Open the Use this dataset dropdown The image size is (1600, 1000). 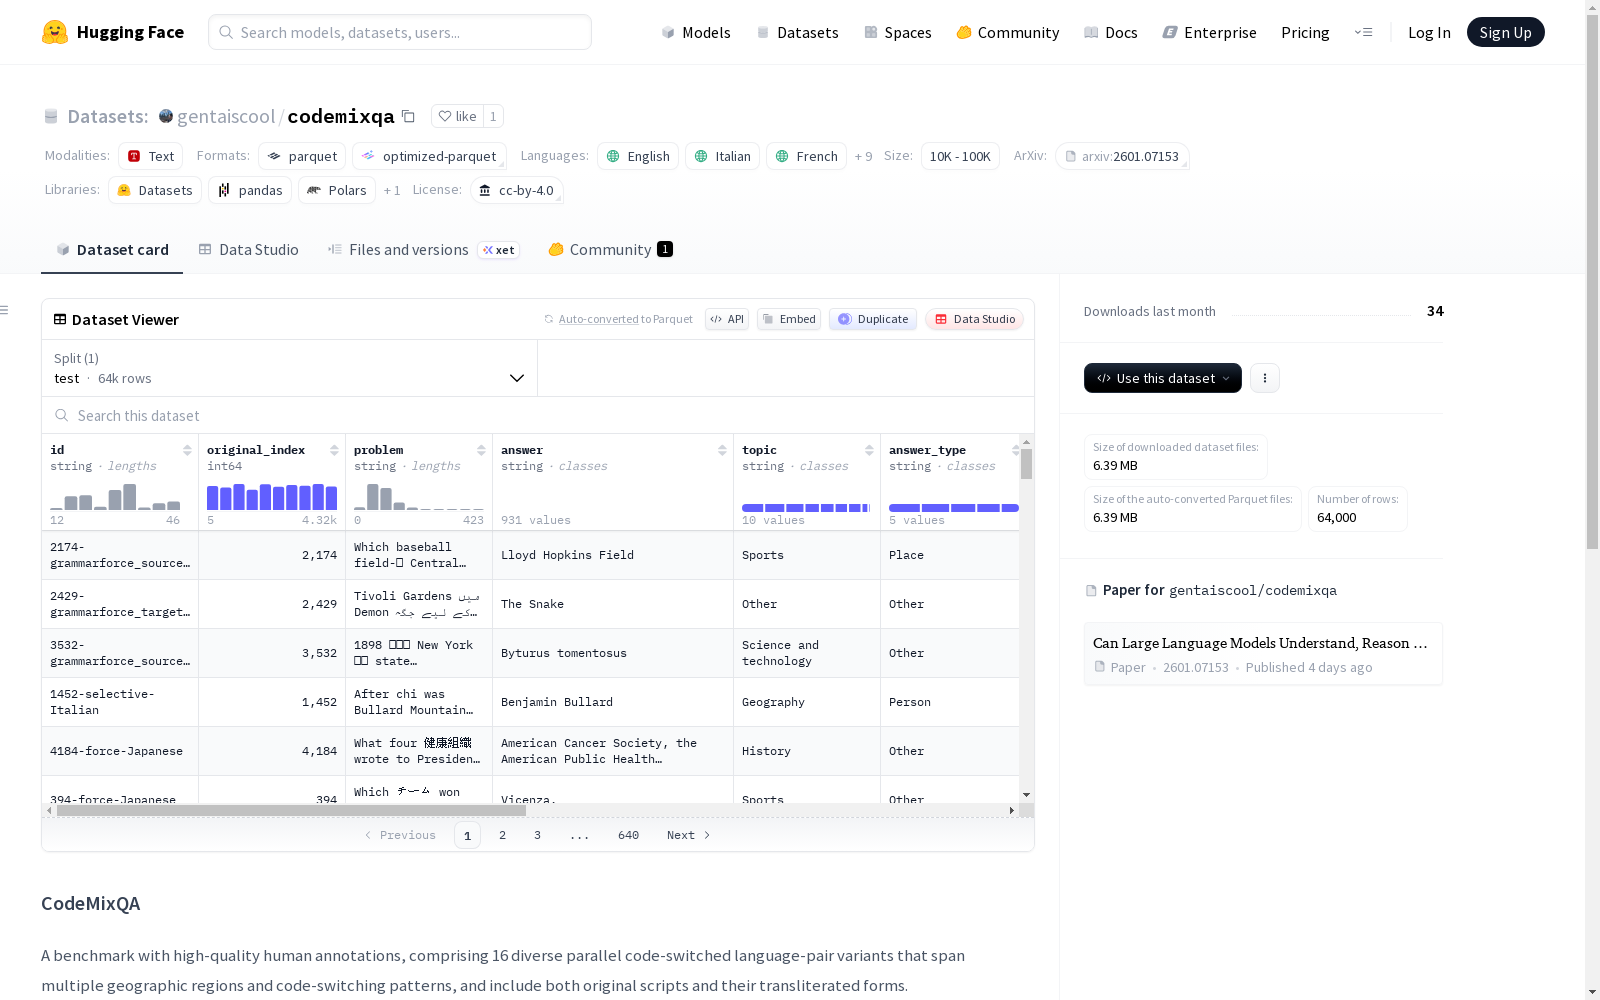click(1163, 378)
